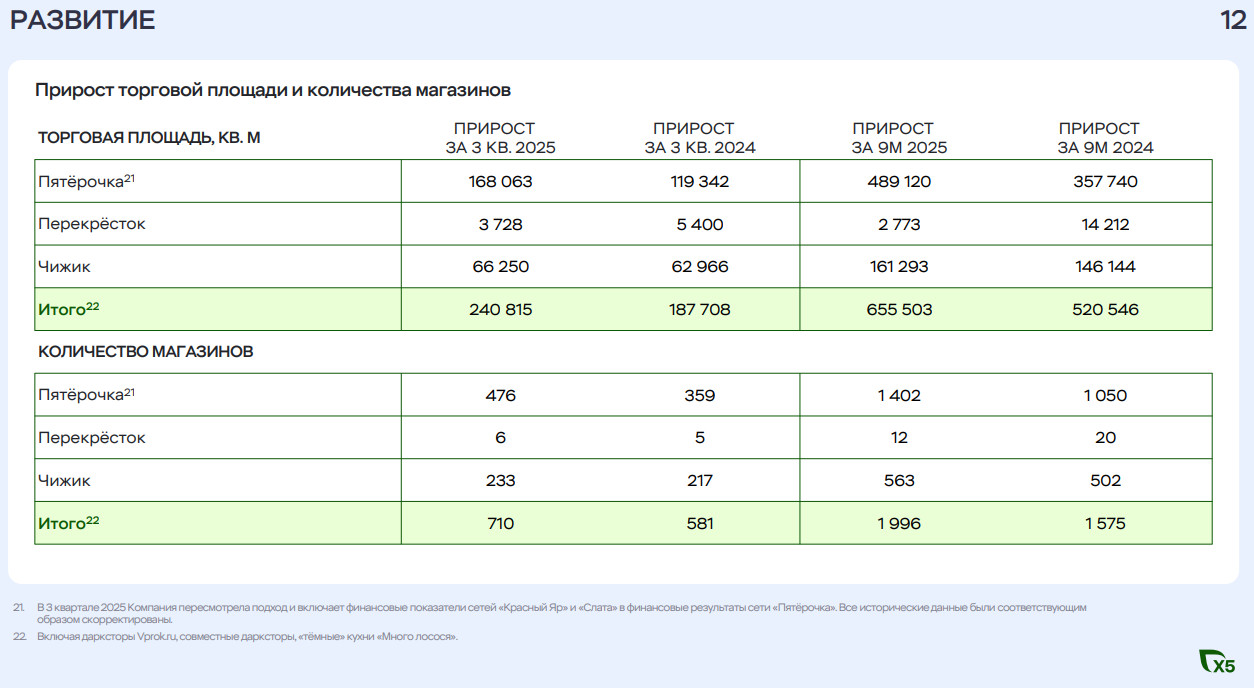Select column header "ПРИРОСТ ЗА 3 КВ. 2025"

[500, 138]
